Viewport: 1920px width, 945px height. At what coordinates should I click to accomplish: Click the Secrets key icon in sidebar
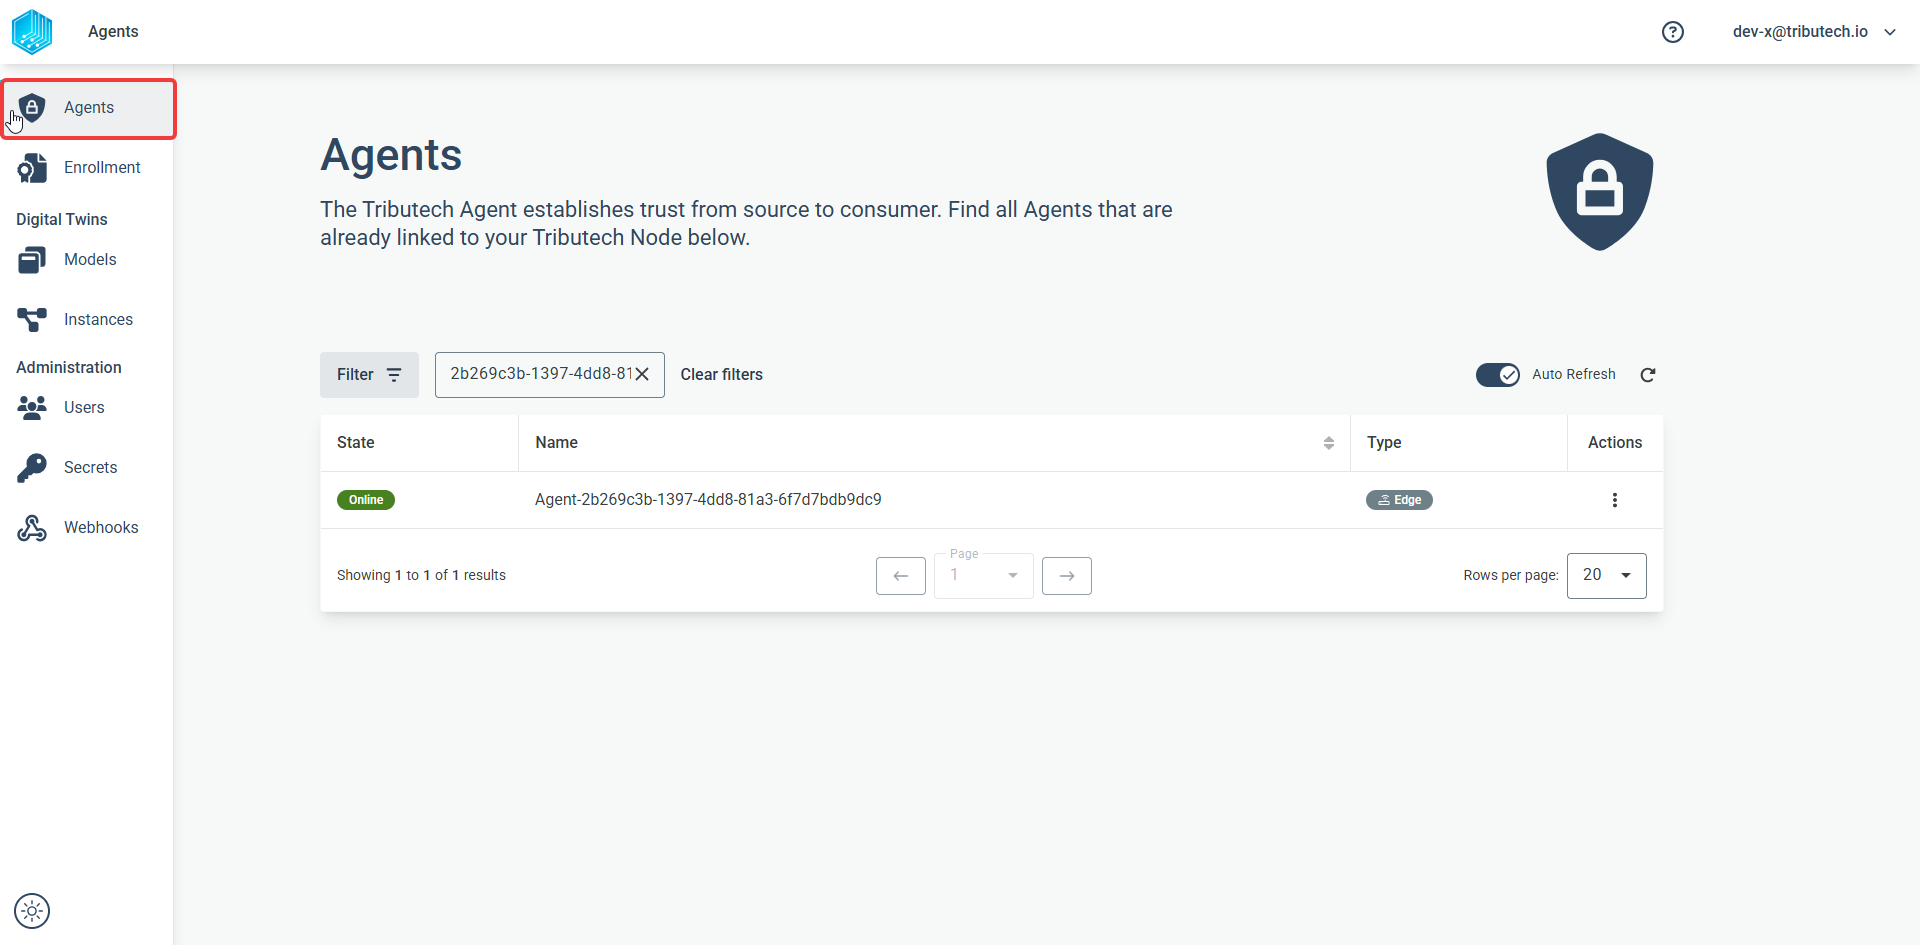pos(32,468)
